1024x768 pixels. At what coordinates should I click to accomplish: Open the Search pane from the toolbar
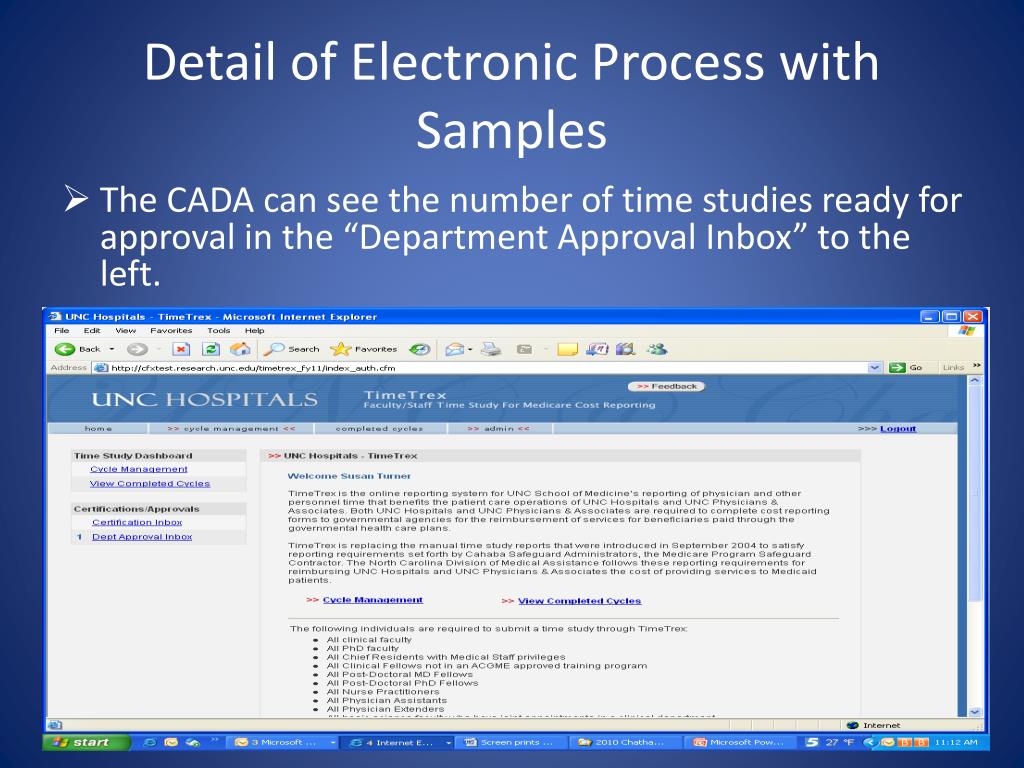pyautogui.click(x=291, y=349)
